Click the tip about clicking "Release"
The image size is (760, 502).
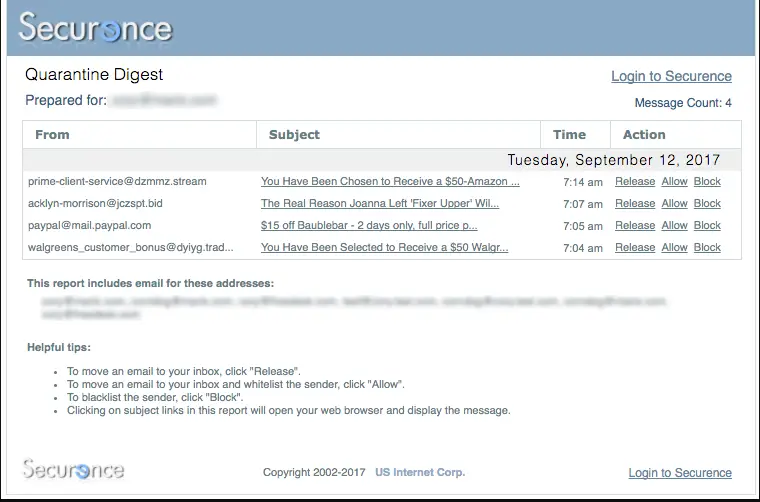coord(184,371)
